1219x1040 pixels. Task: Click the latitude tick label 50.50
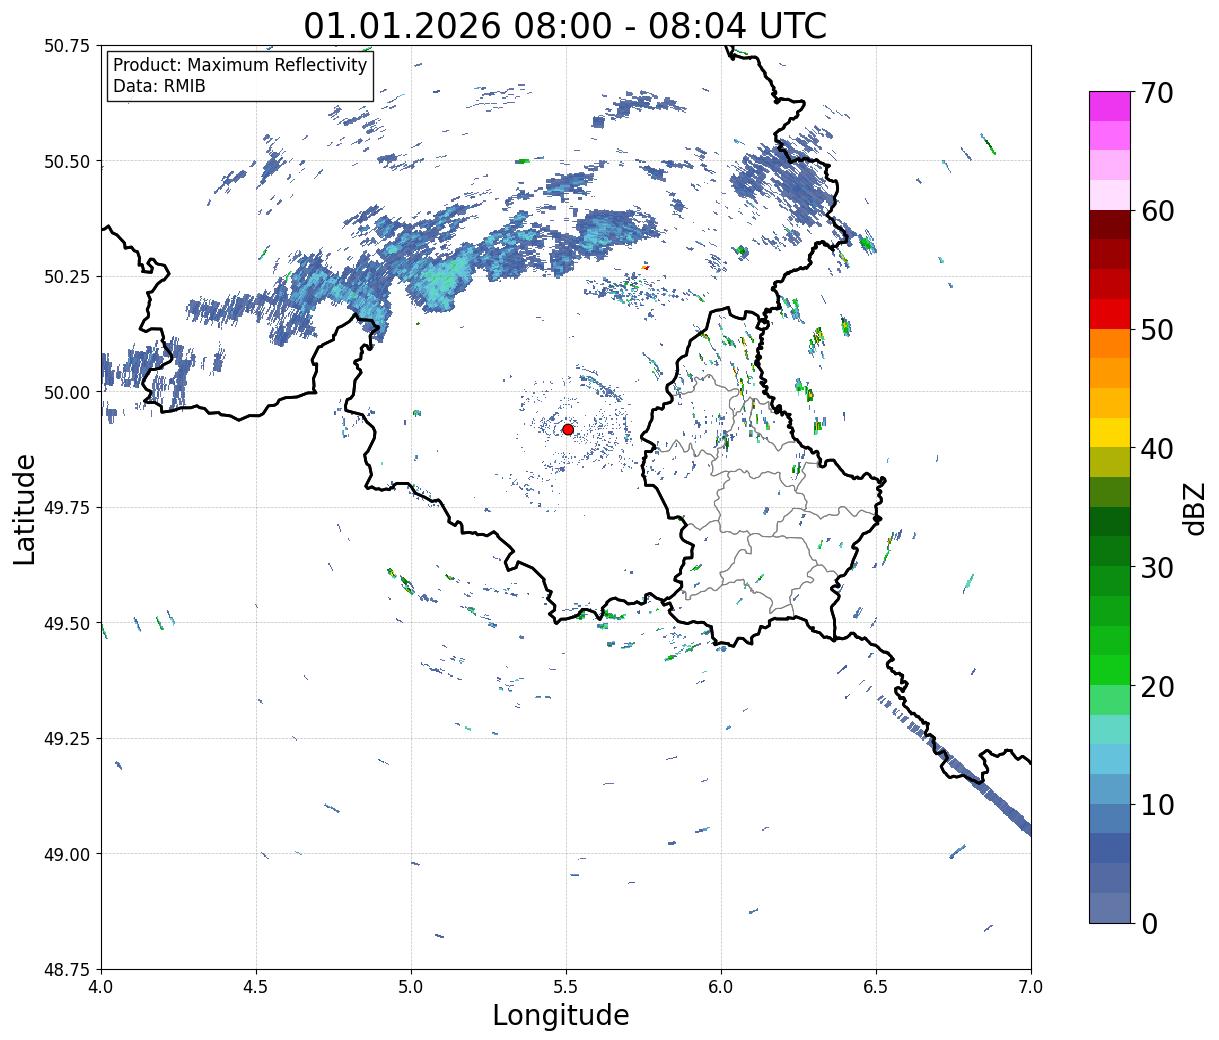[x=67, y=161]
